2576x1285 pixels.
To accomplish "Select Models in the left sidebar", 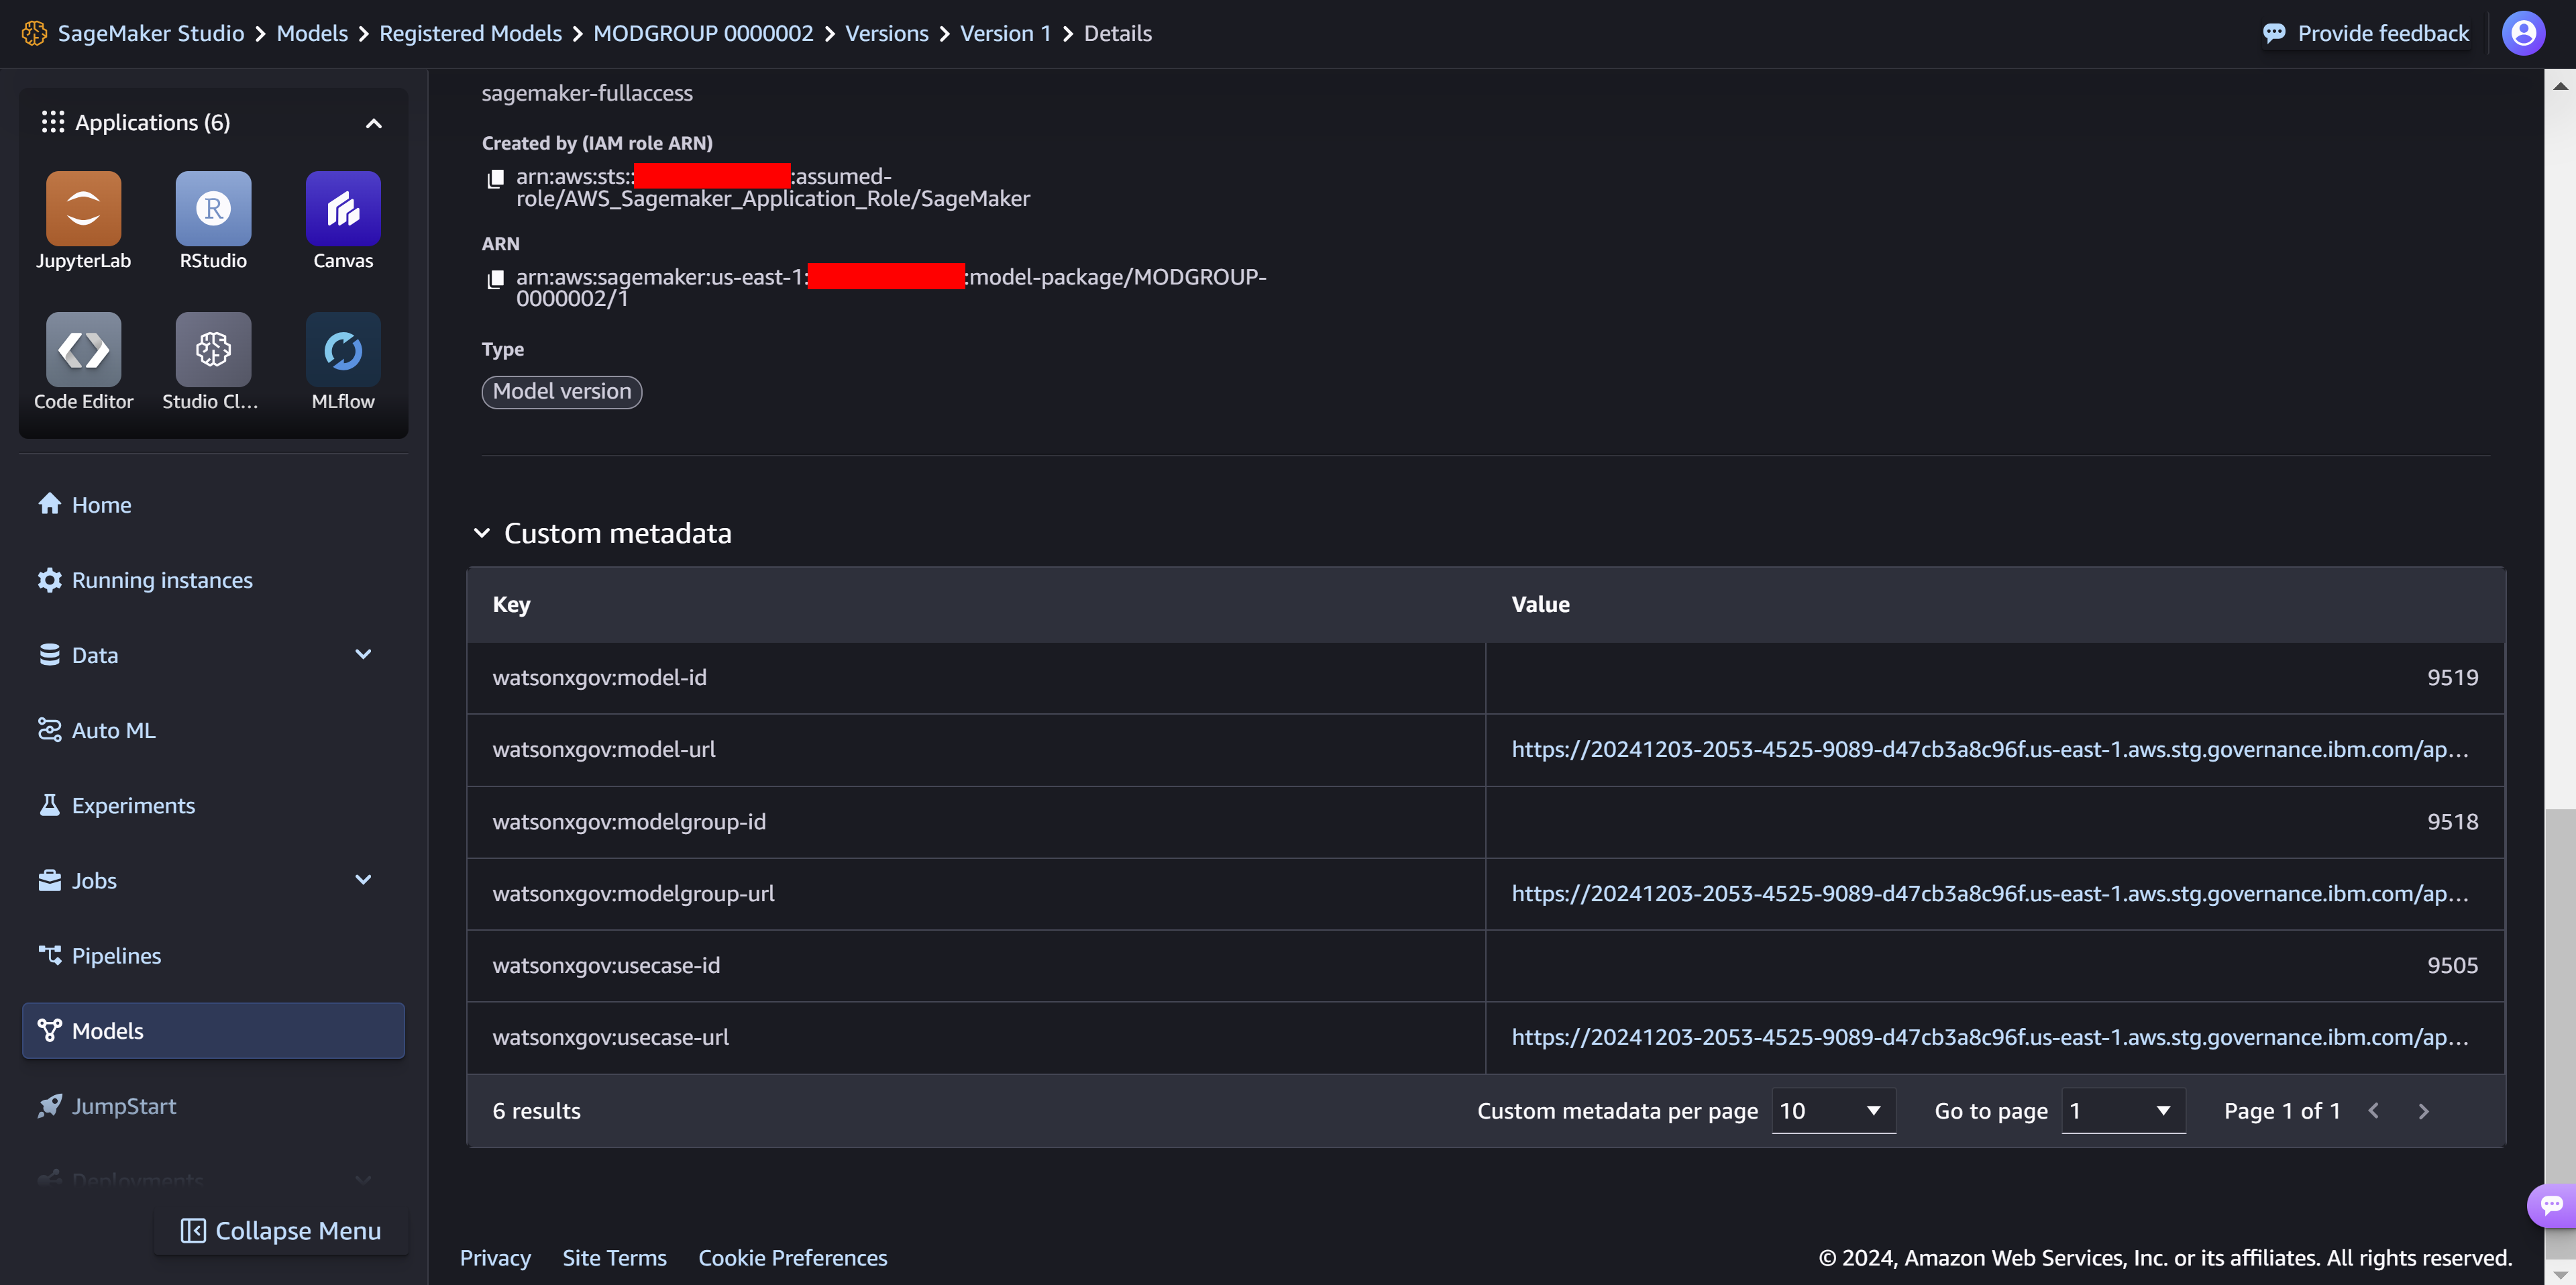I will [107, 1030].
